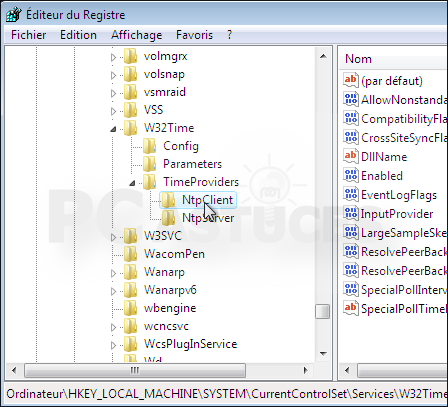This screenshot has height=407, width=448.
Task: Click the tree vertical scrollbar thumb
Action: [322, 311]
